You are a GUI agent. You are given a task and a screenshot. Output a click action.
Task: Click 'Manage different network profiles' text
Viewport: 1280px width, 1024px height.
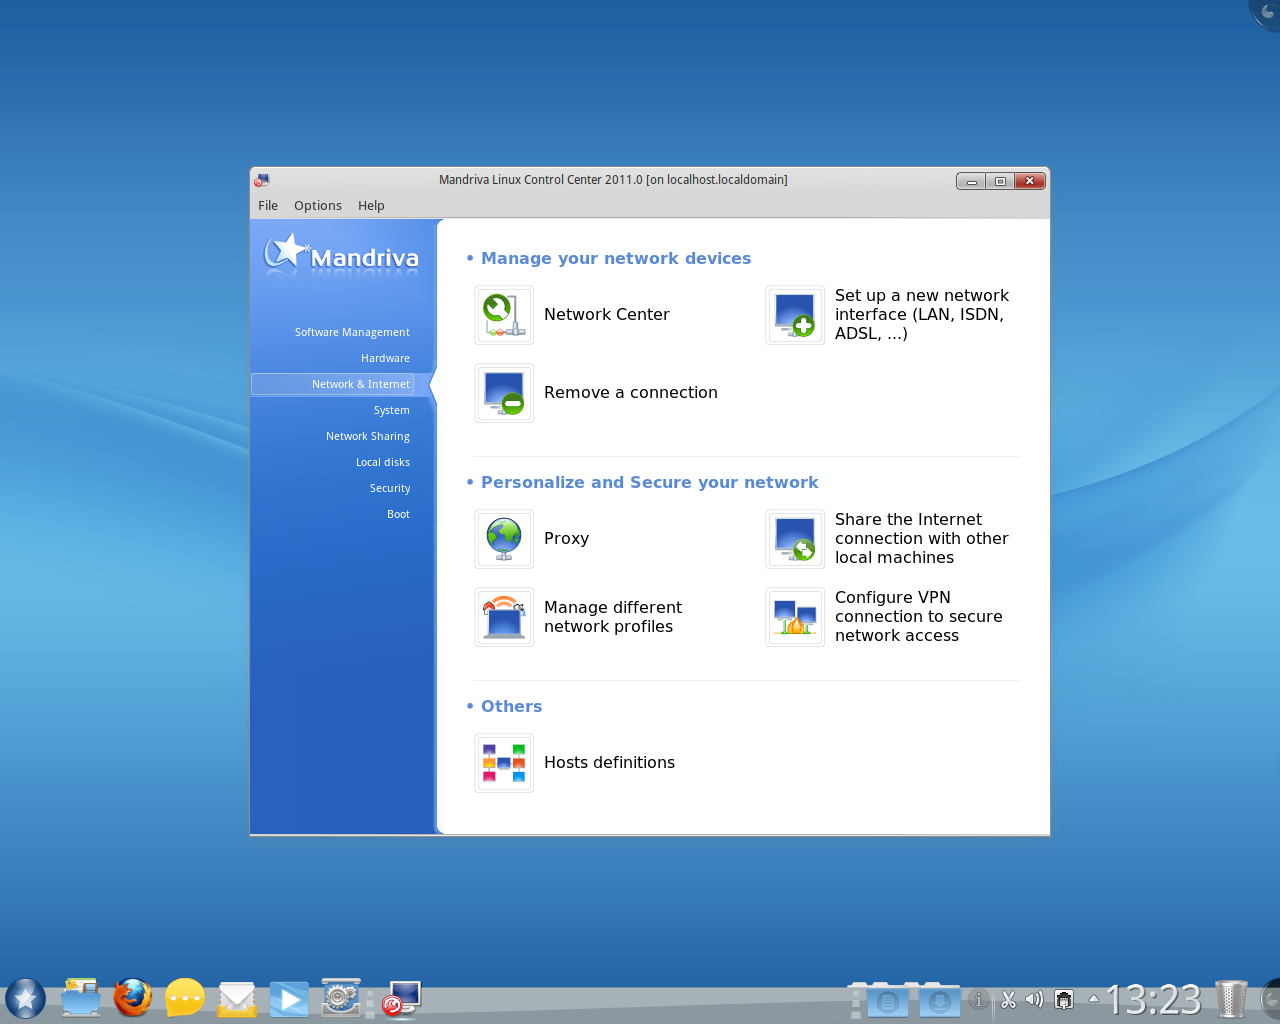point(613,617)
